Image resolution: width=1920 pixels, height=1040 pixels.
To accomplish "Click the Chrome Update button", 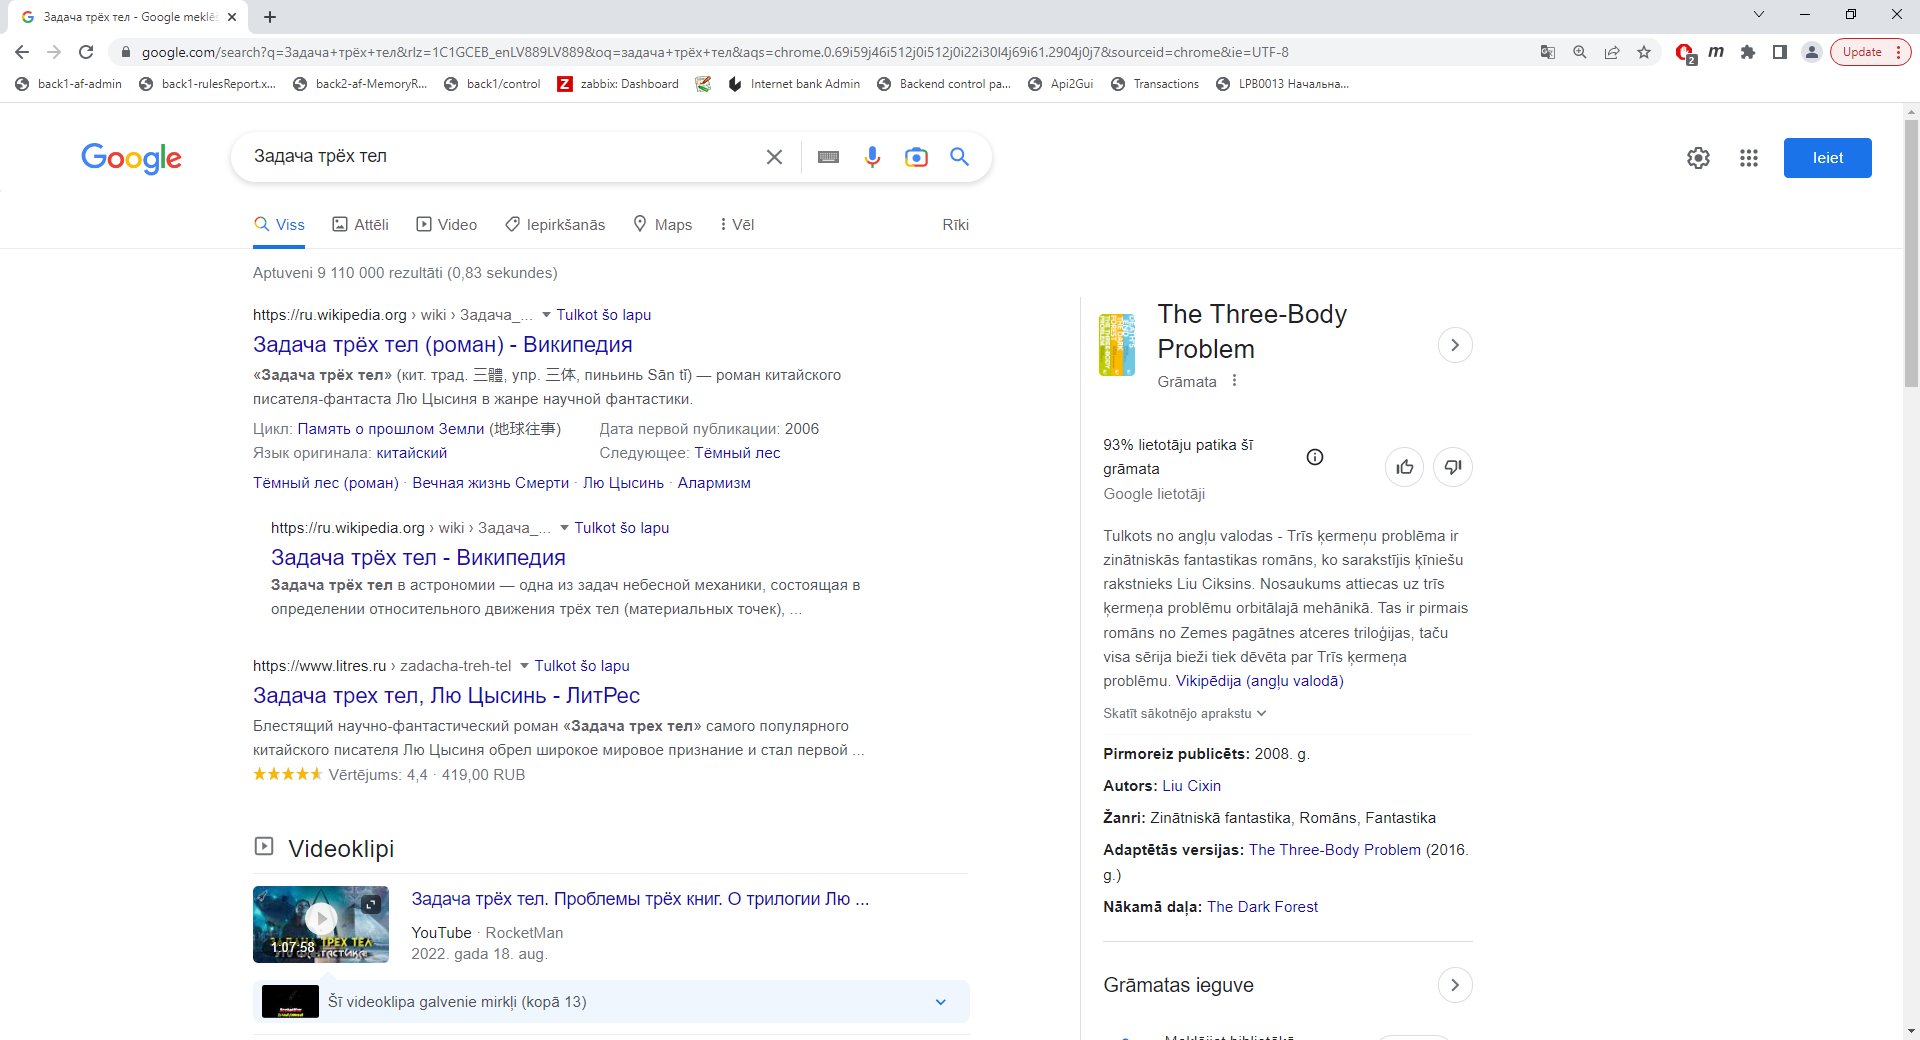I will (x=1870, y=52).
